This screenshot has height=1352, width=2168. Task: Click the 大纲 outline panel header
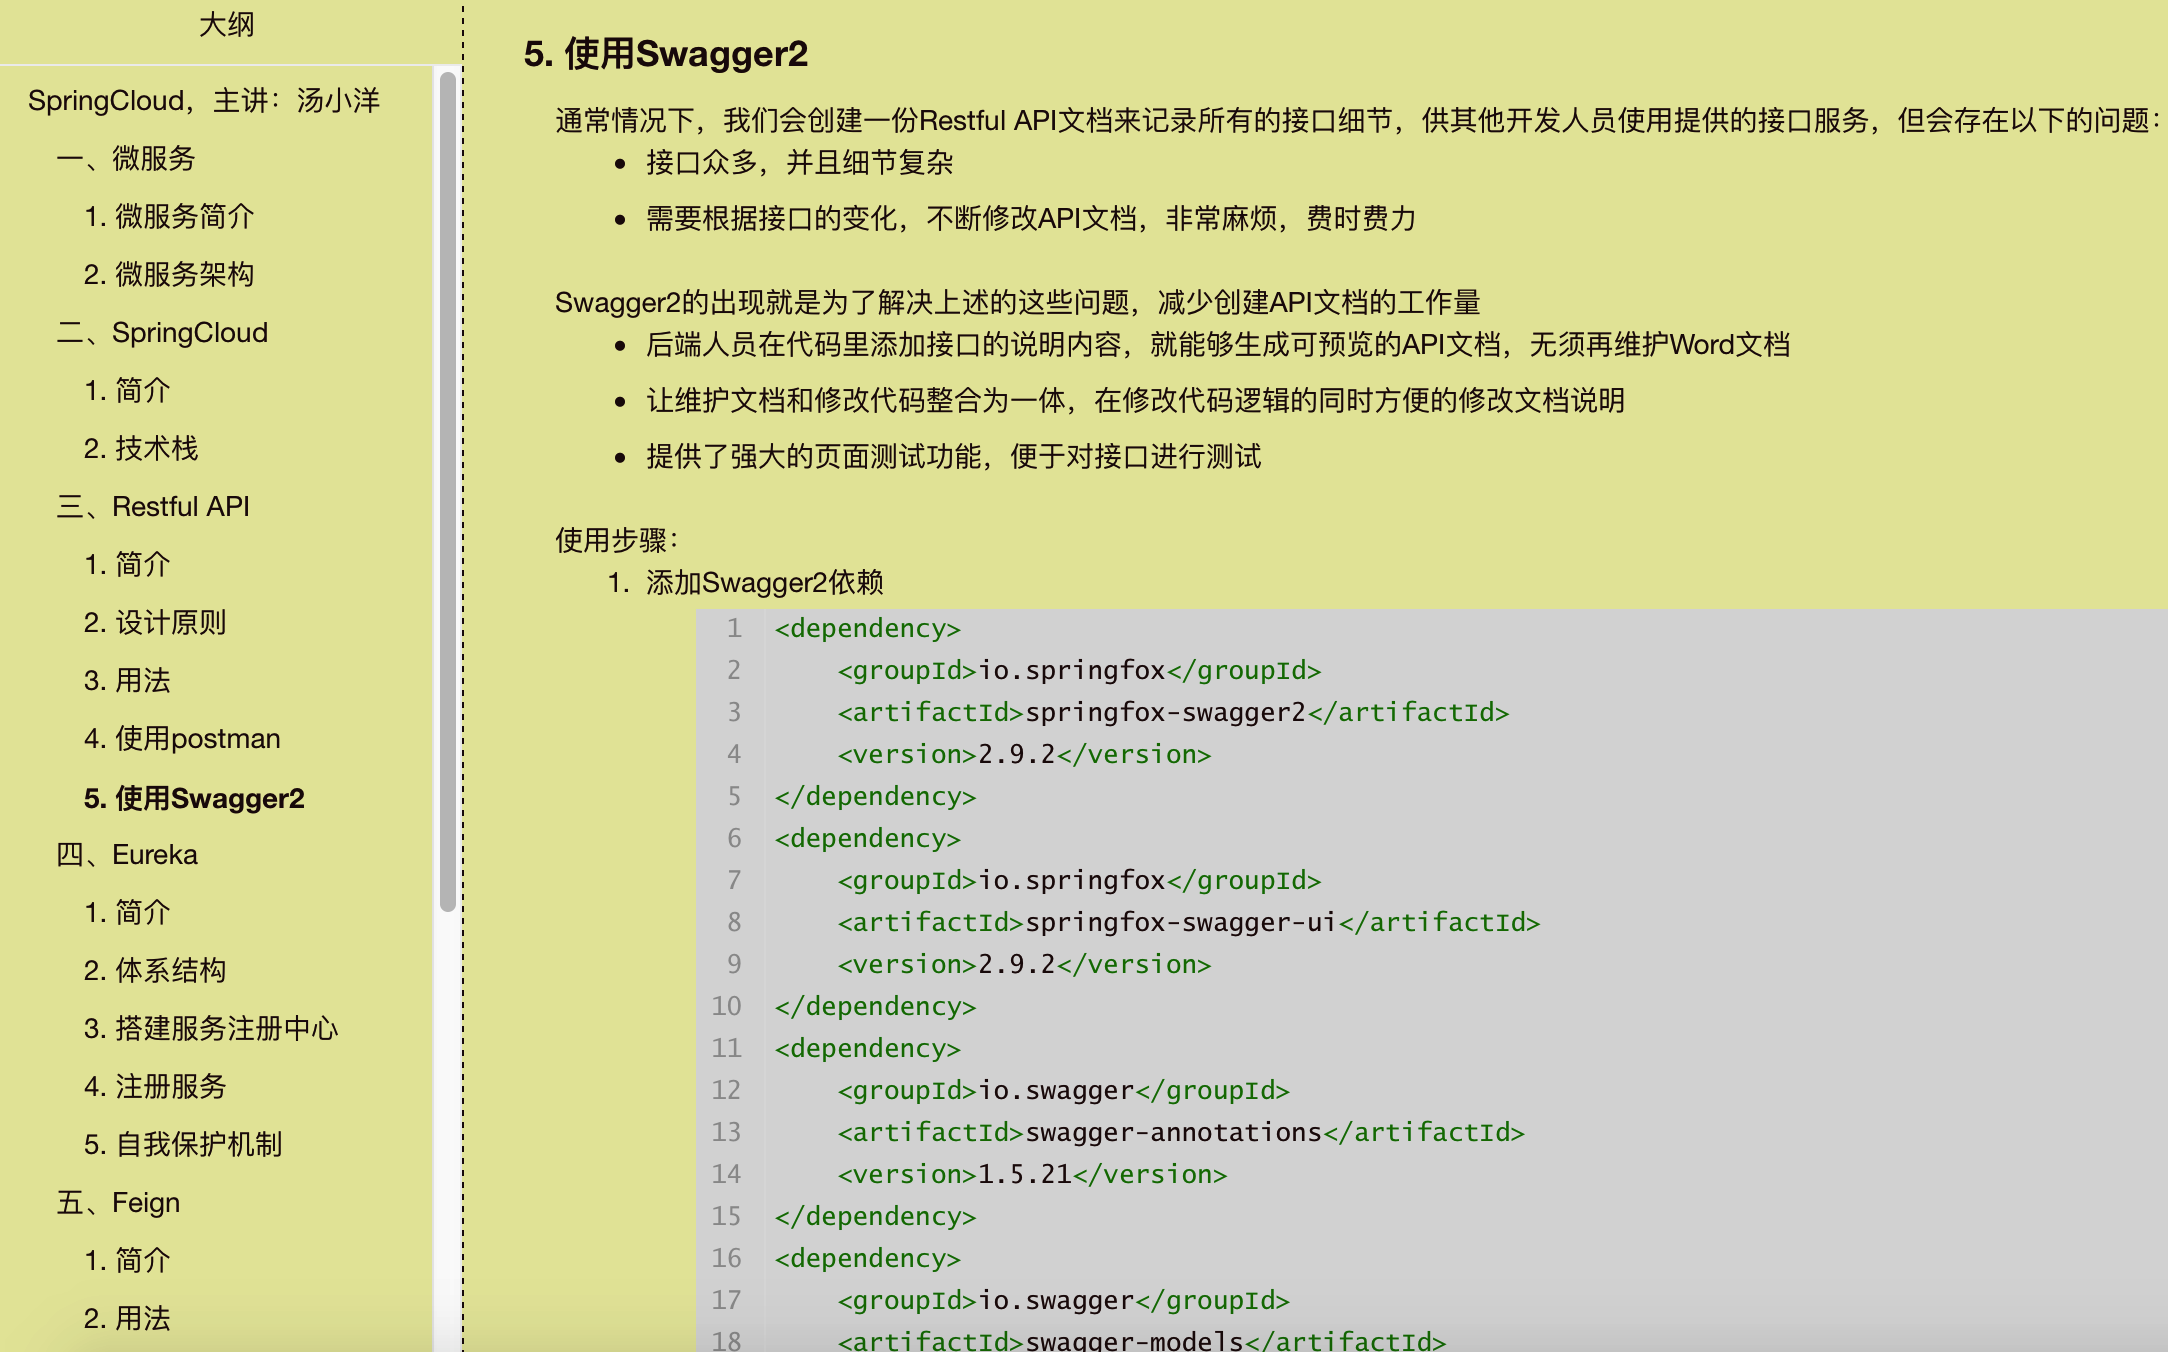click(227, 24)
